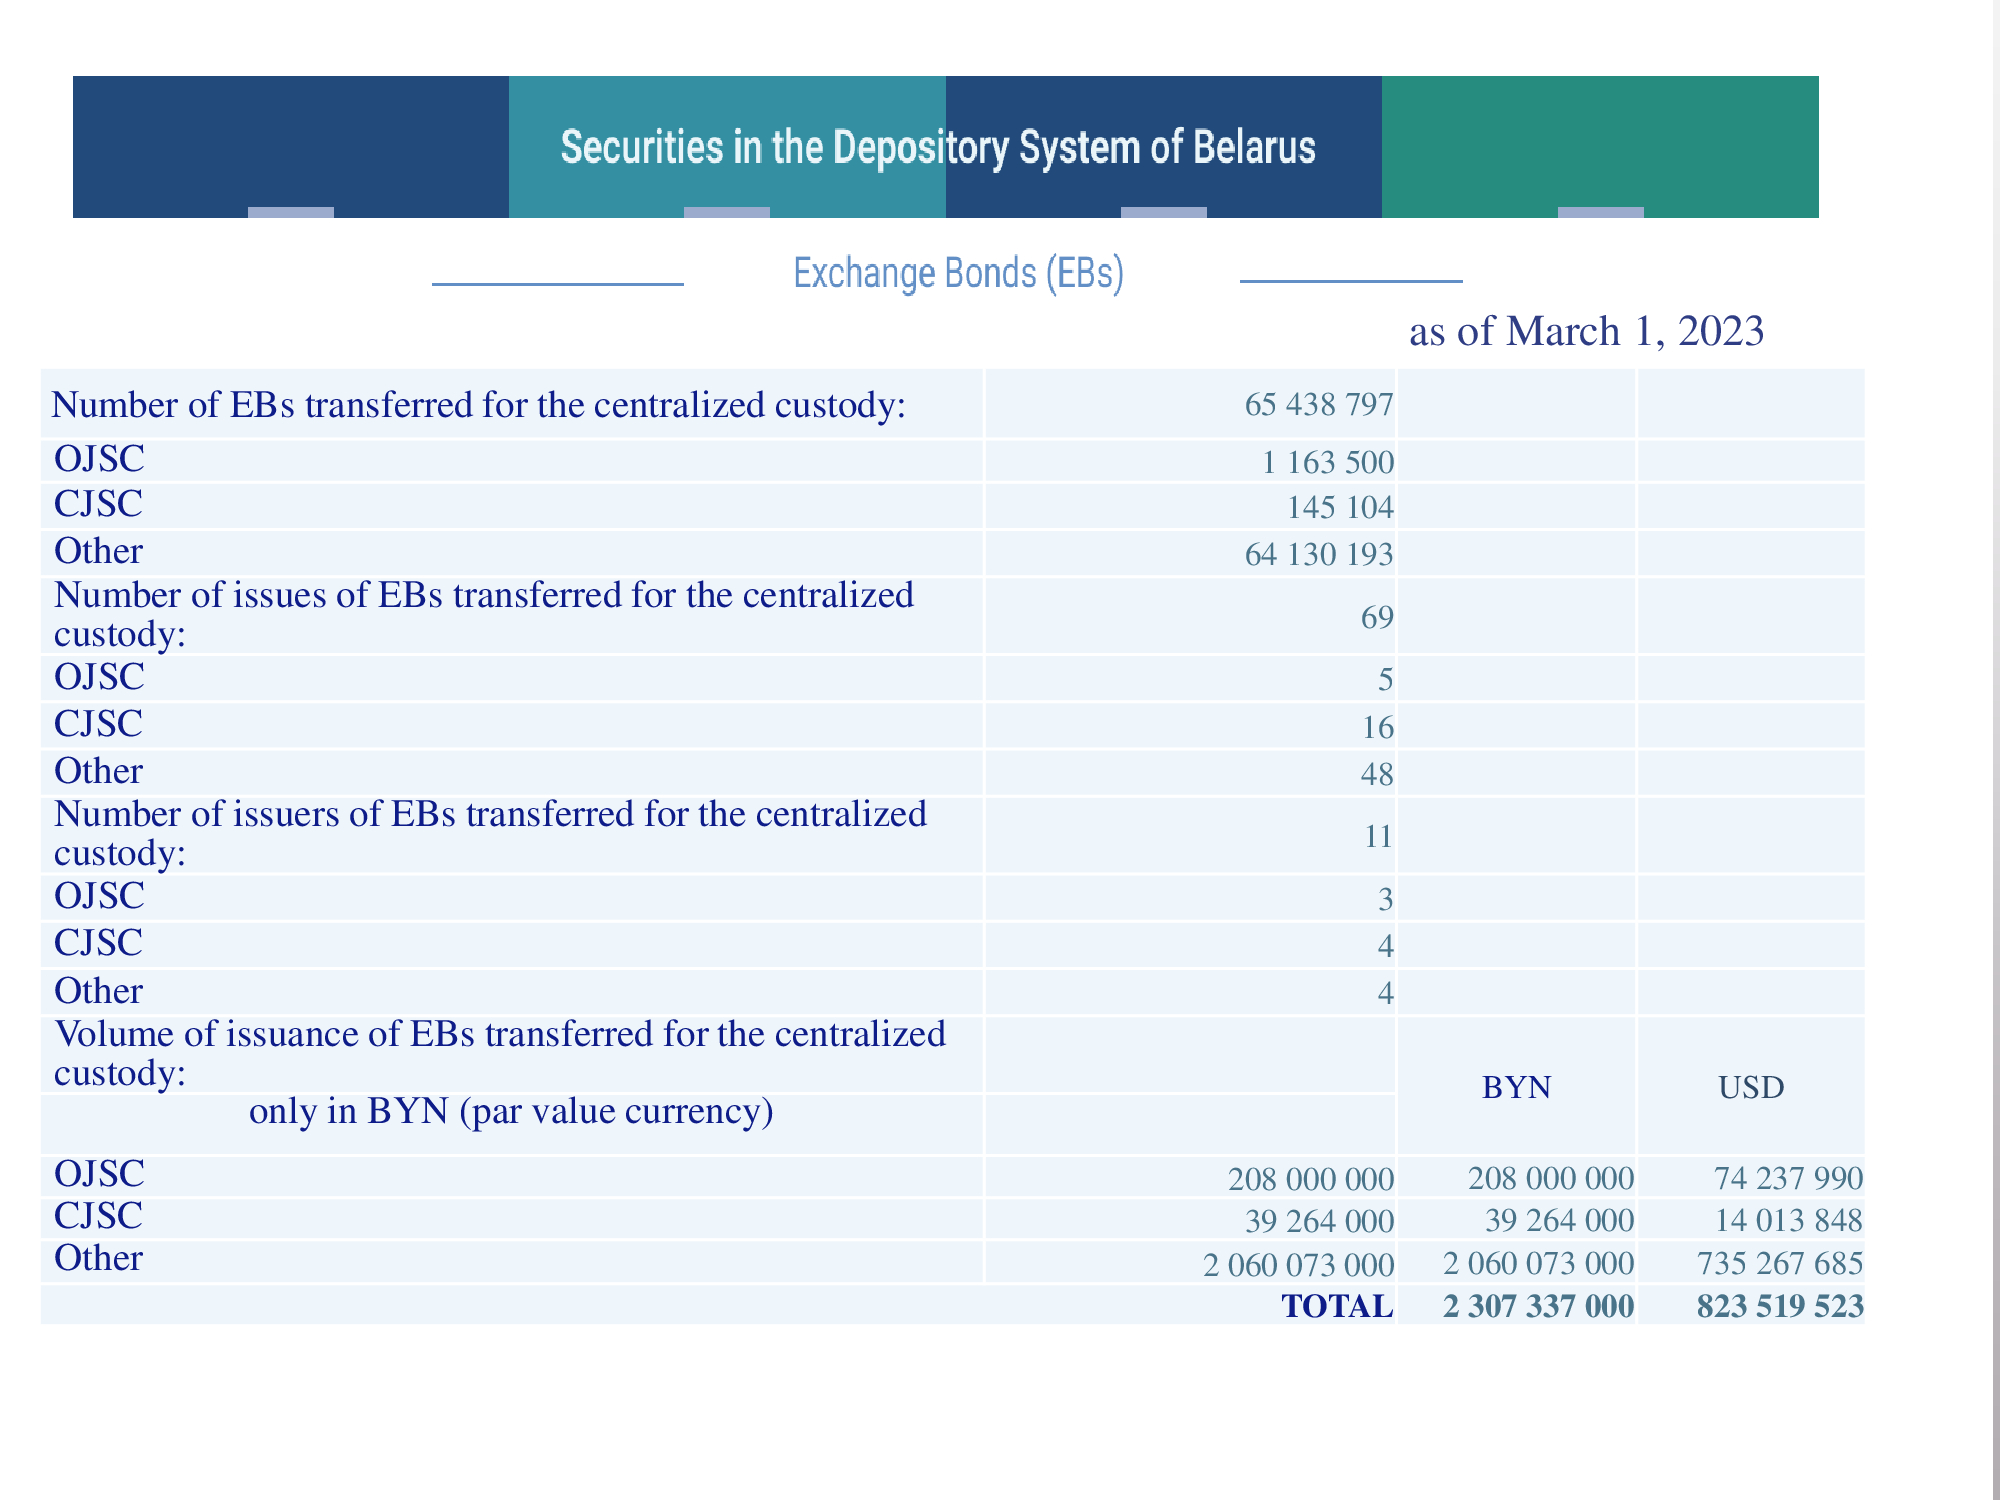Select the text 'only in BYN (par value currency)'
Screen dimensions: 2000x1500
511,1111
